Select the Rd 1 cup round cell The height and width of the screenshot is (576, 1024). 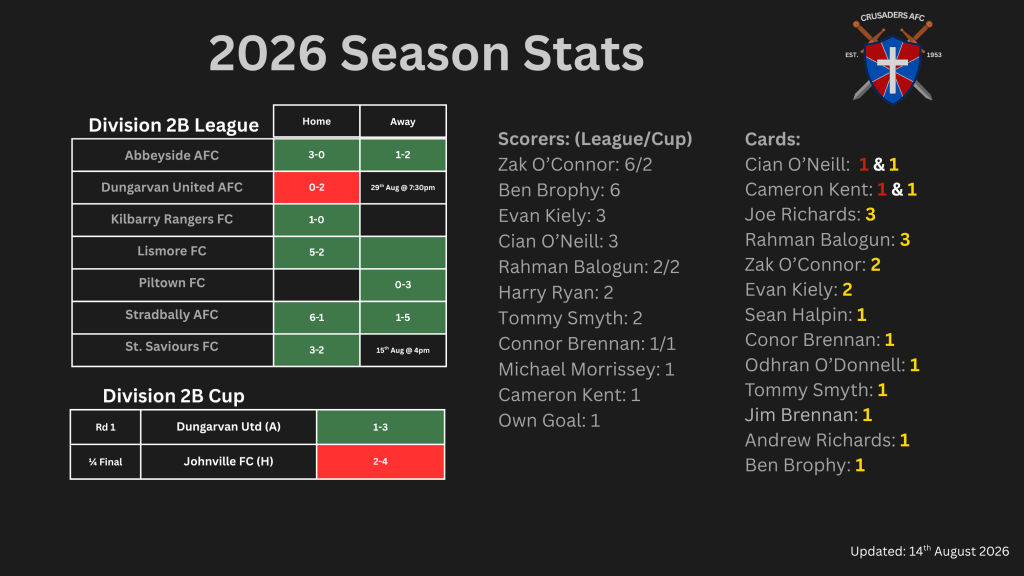tap(106, 427)
